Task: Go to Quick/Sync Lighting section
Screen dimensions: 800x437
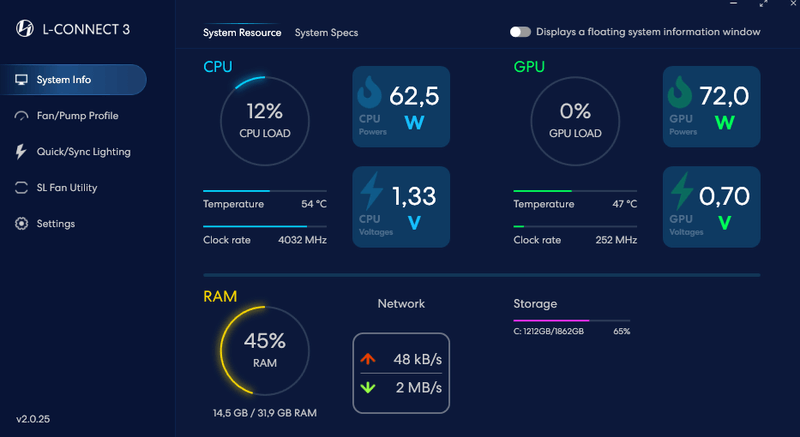Action: pos(83,152)
